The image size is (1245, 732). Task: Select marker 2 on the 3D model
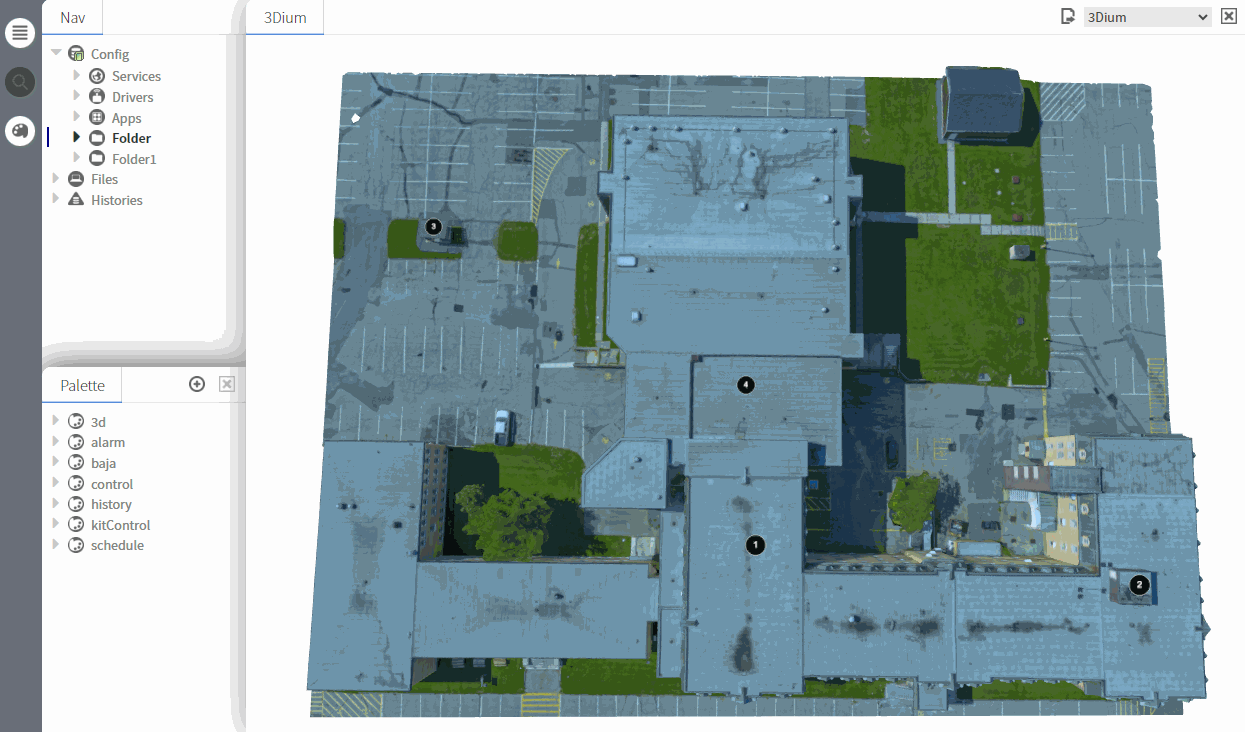click(x=1139, y=585)
